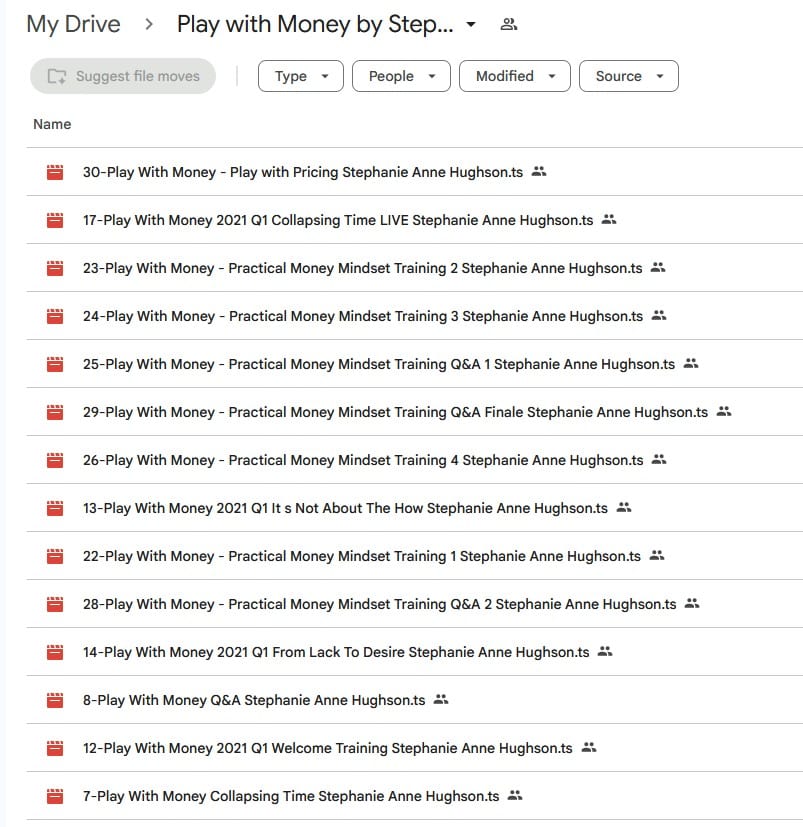The width and height of the screenshot is (803, 827).
Task: Open the Type filter dropdown
Action: (x=301, y=76)
